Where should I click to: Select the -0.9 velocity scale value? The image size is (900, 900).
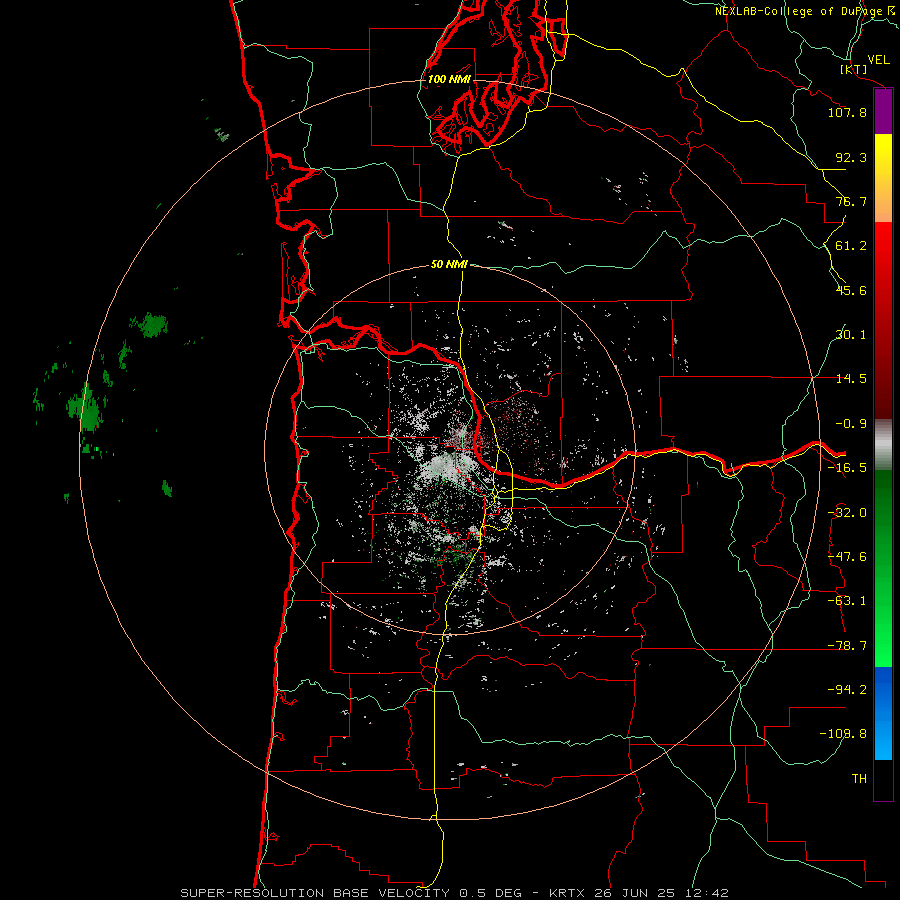tap(851, 424)
